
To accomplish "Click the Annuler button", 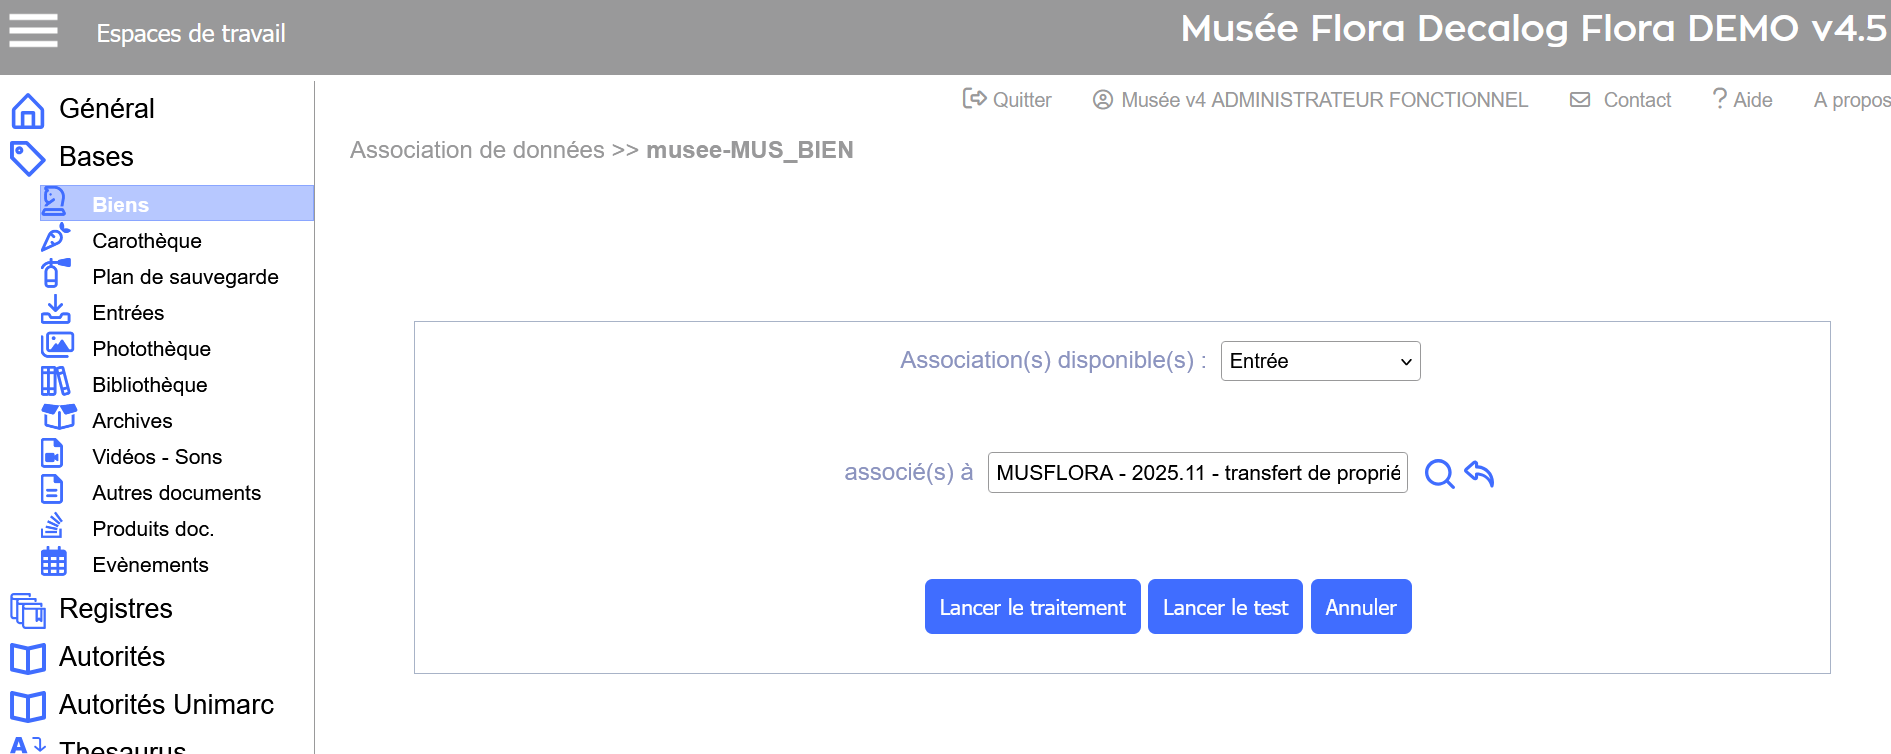I will coord(1360,607).
